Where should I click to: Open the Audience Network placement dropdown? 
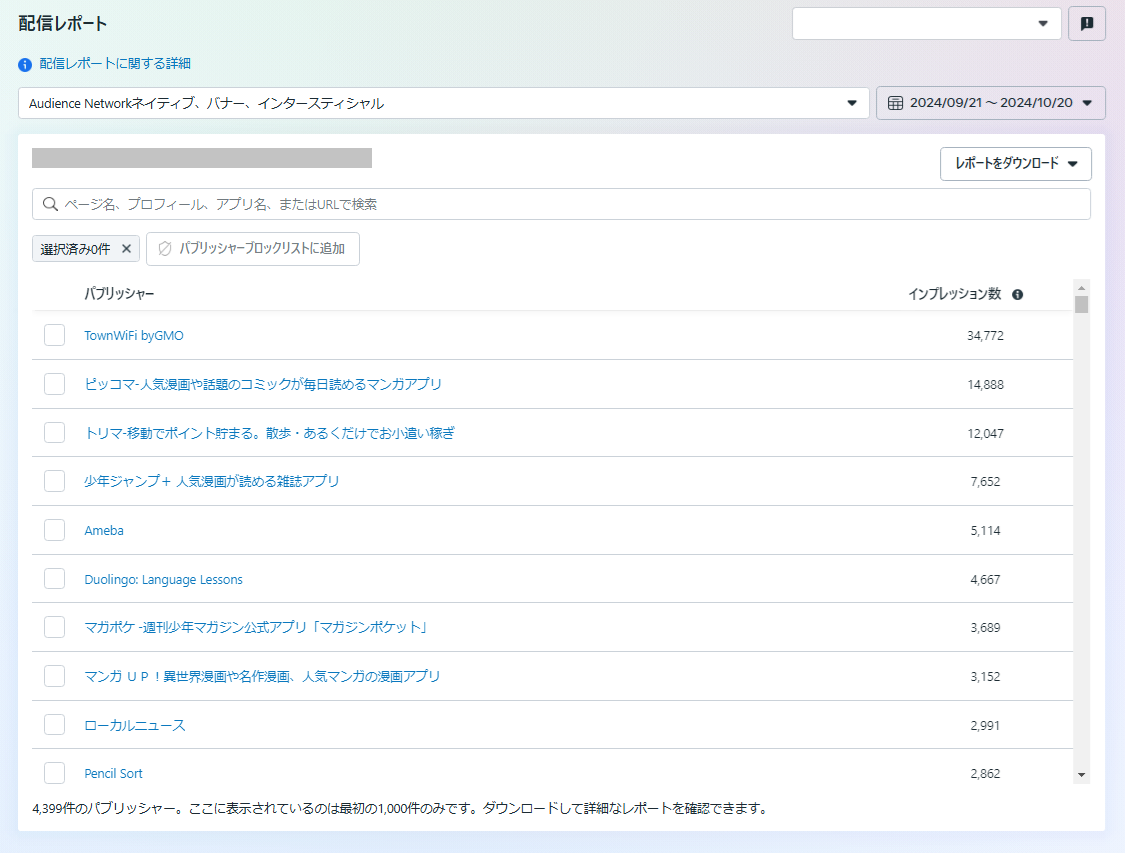(x=443, y=103)
